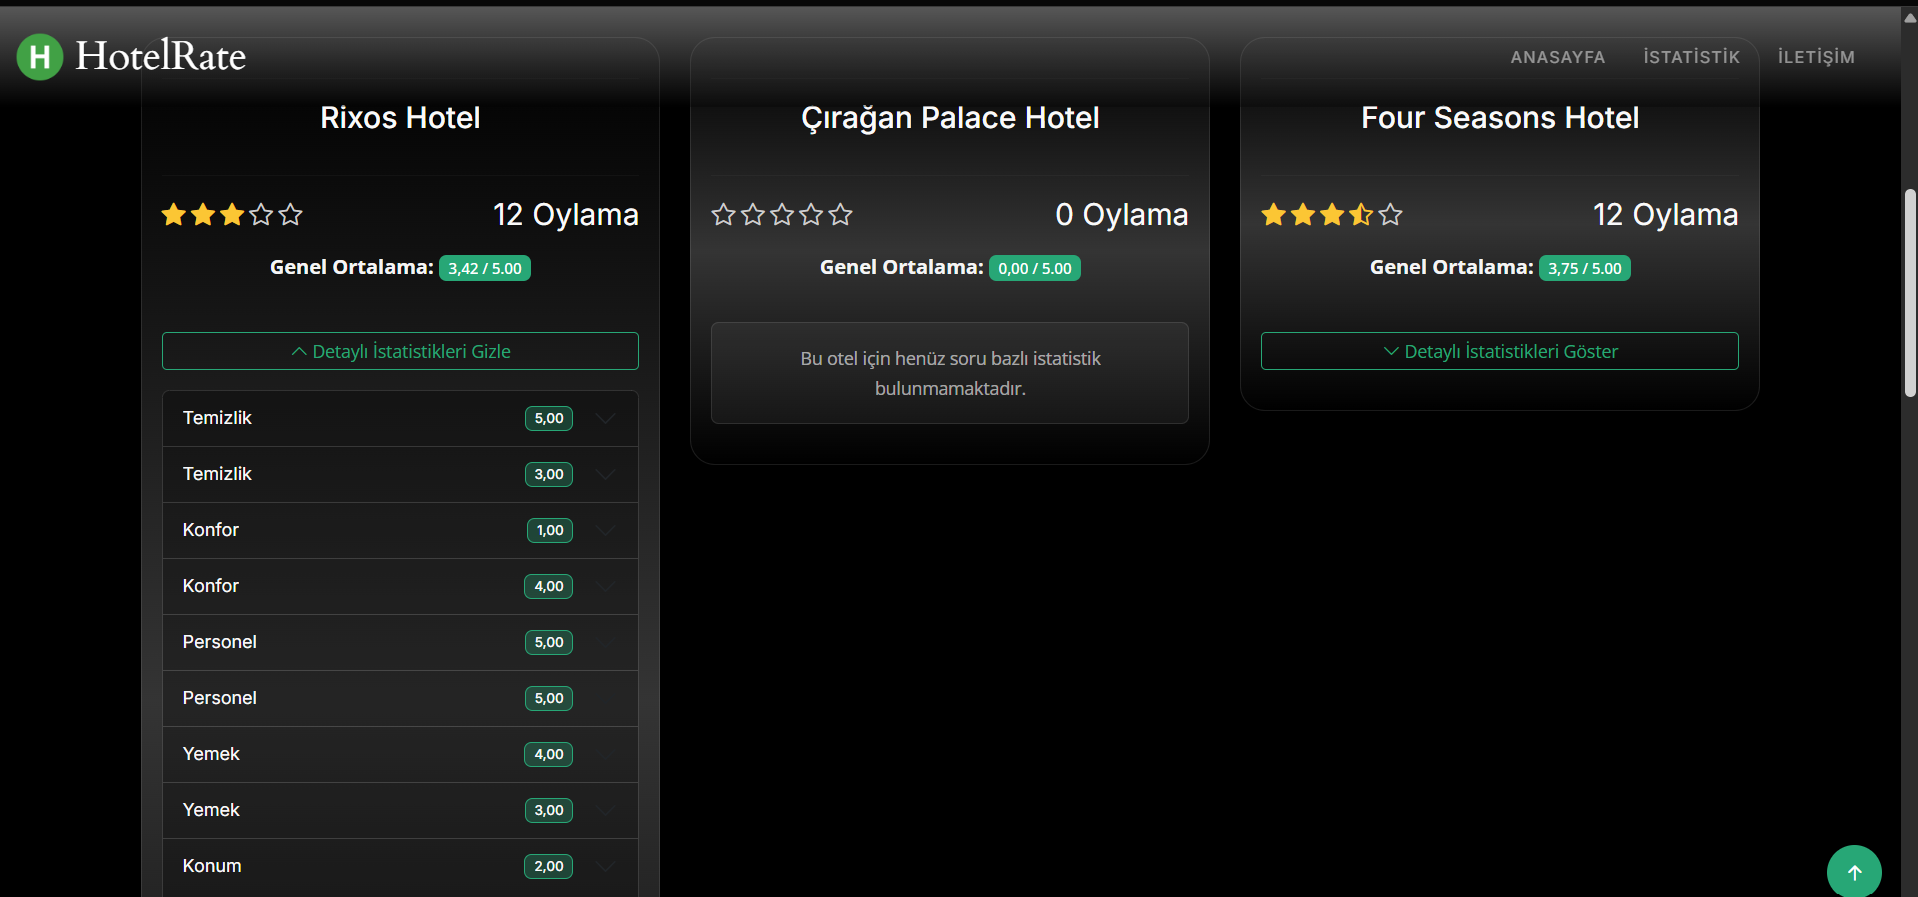Click the 'henüz soru bazlı istatistik bulunmamaktadır' message
The height and width of the screenshot is (897, 1918).
(950, 373)
